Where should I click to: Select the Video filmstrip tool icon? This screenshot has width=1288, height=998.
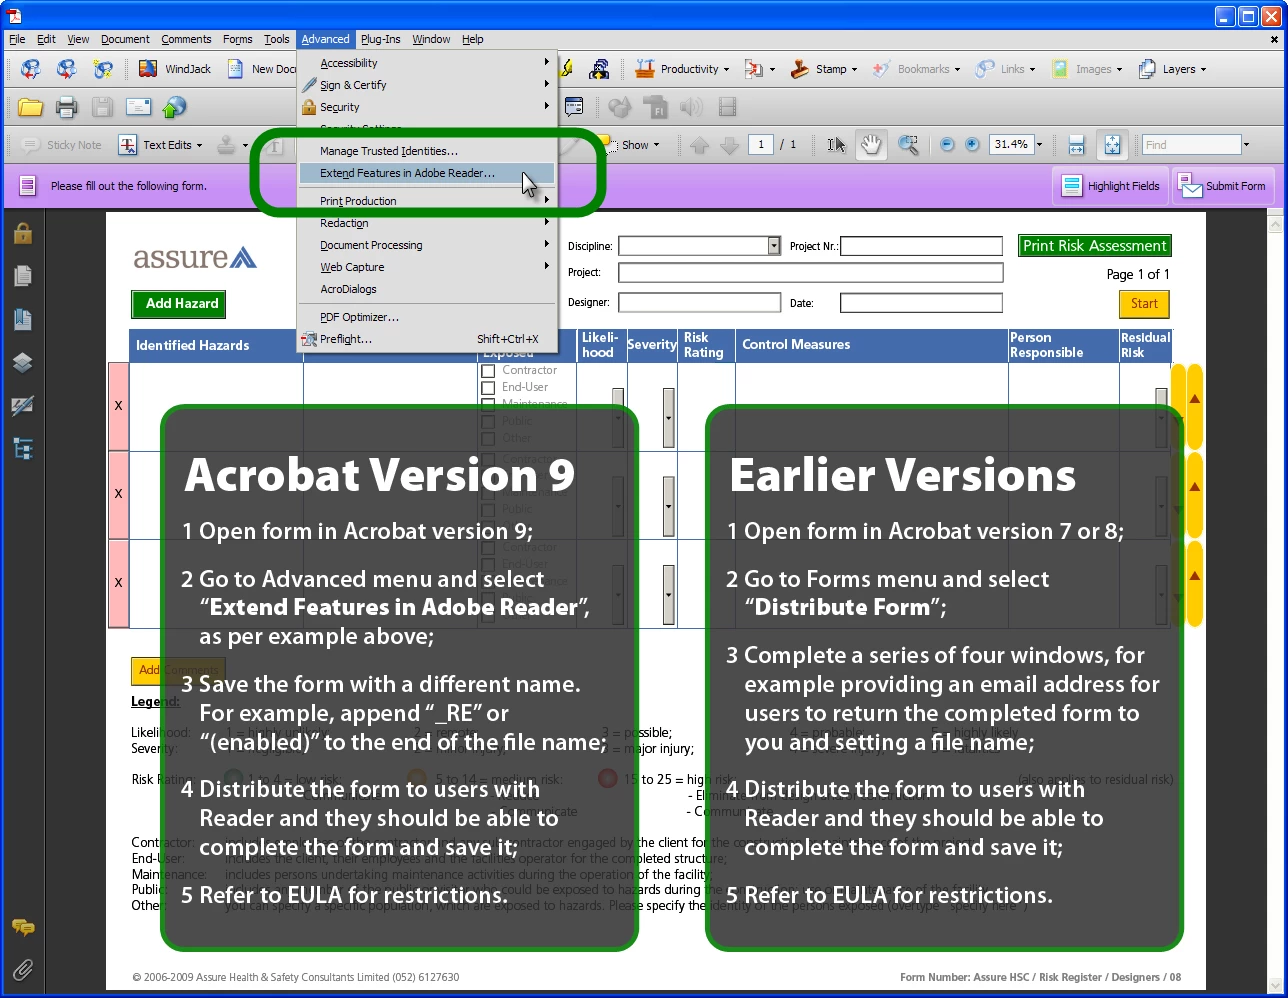tap(727, 107)
